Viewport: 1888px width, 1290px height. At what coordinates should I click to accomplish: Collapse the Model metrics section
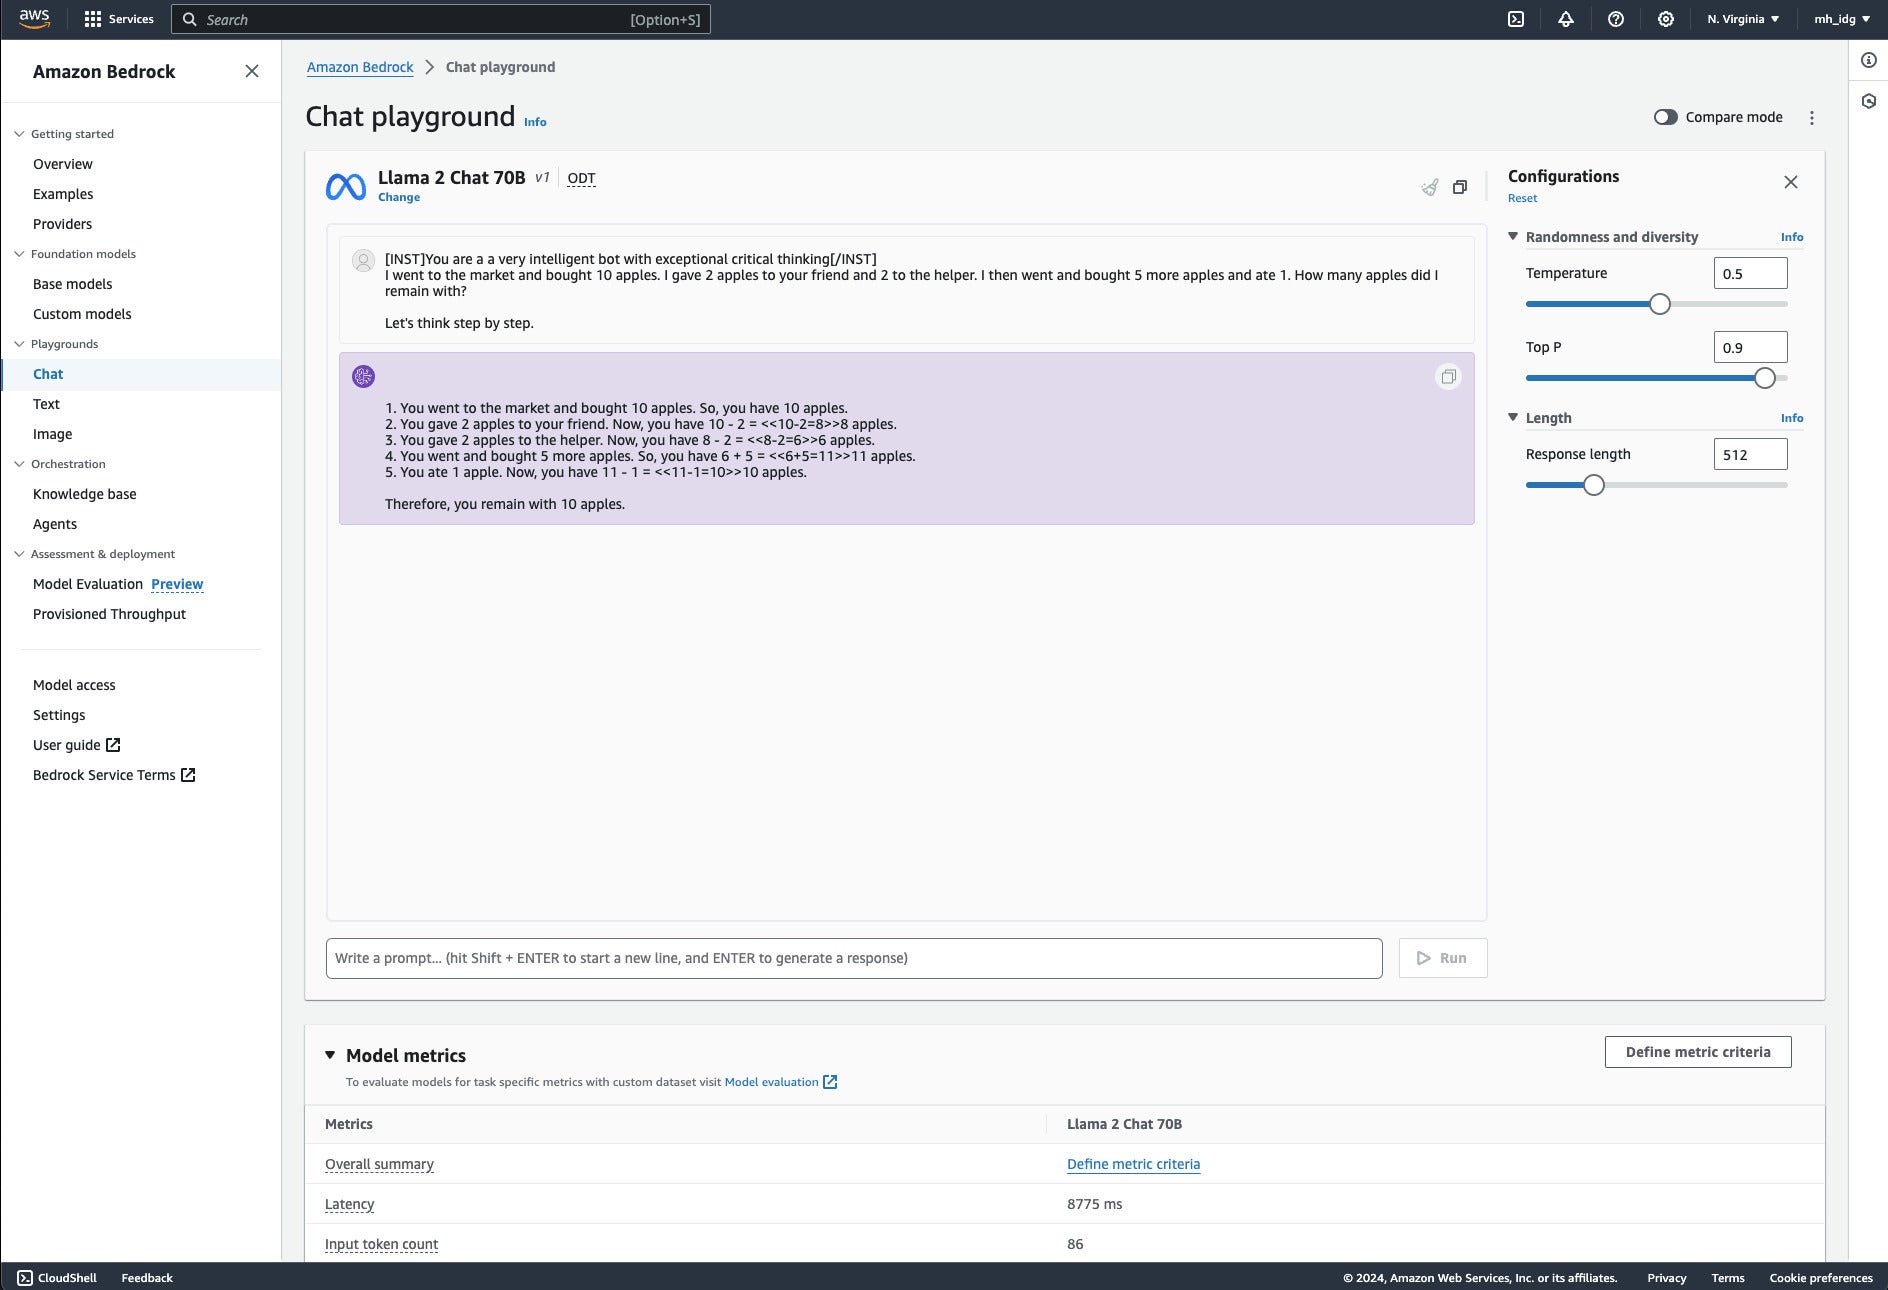tap(330, 1055)
